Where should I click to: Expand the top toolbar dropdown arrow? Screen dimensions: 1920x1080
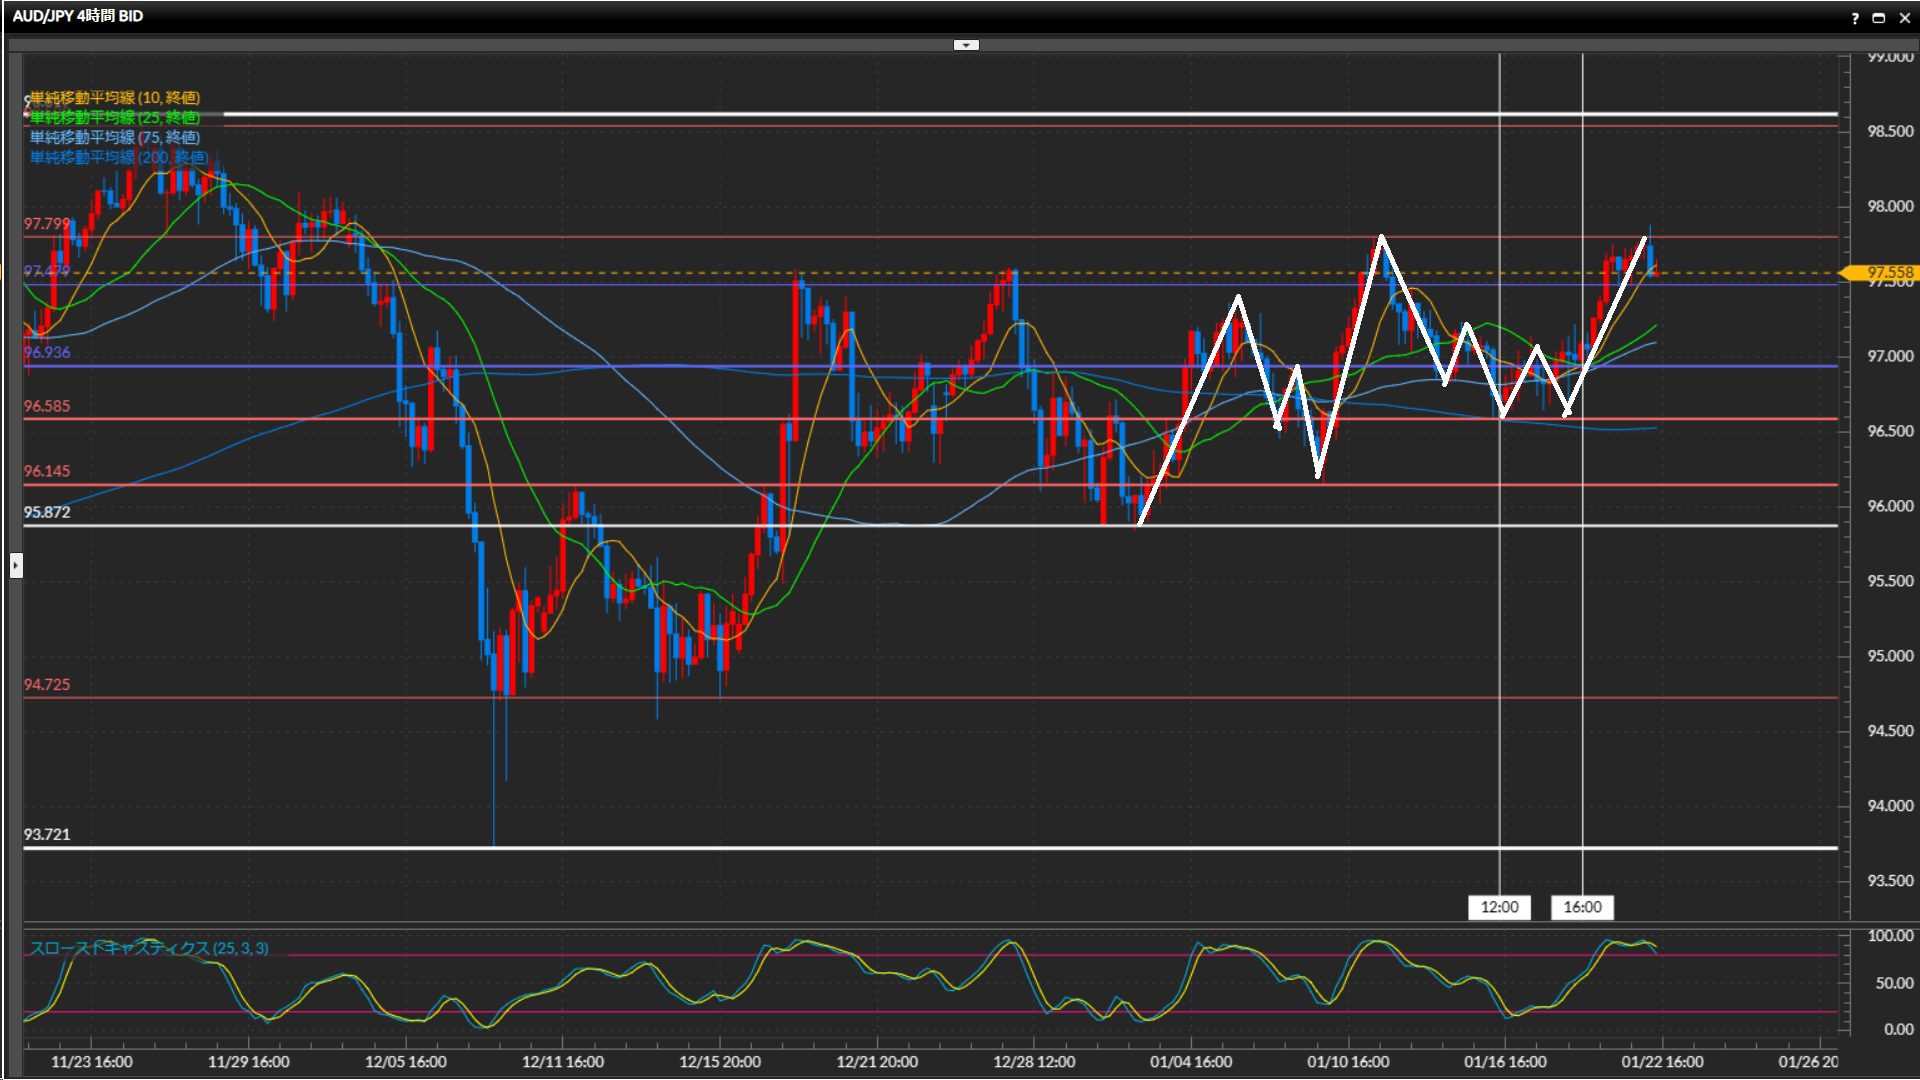tap(966, 45)
